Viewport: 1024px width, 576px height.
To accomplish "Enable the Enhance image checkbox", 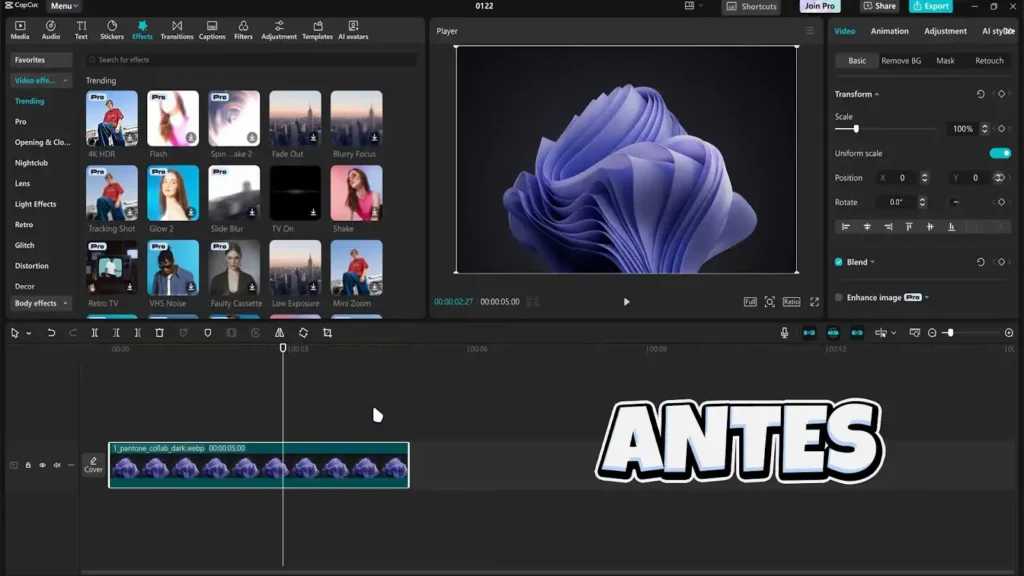I will coord(839,297).
